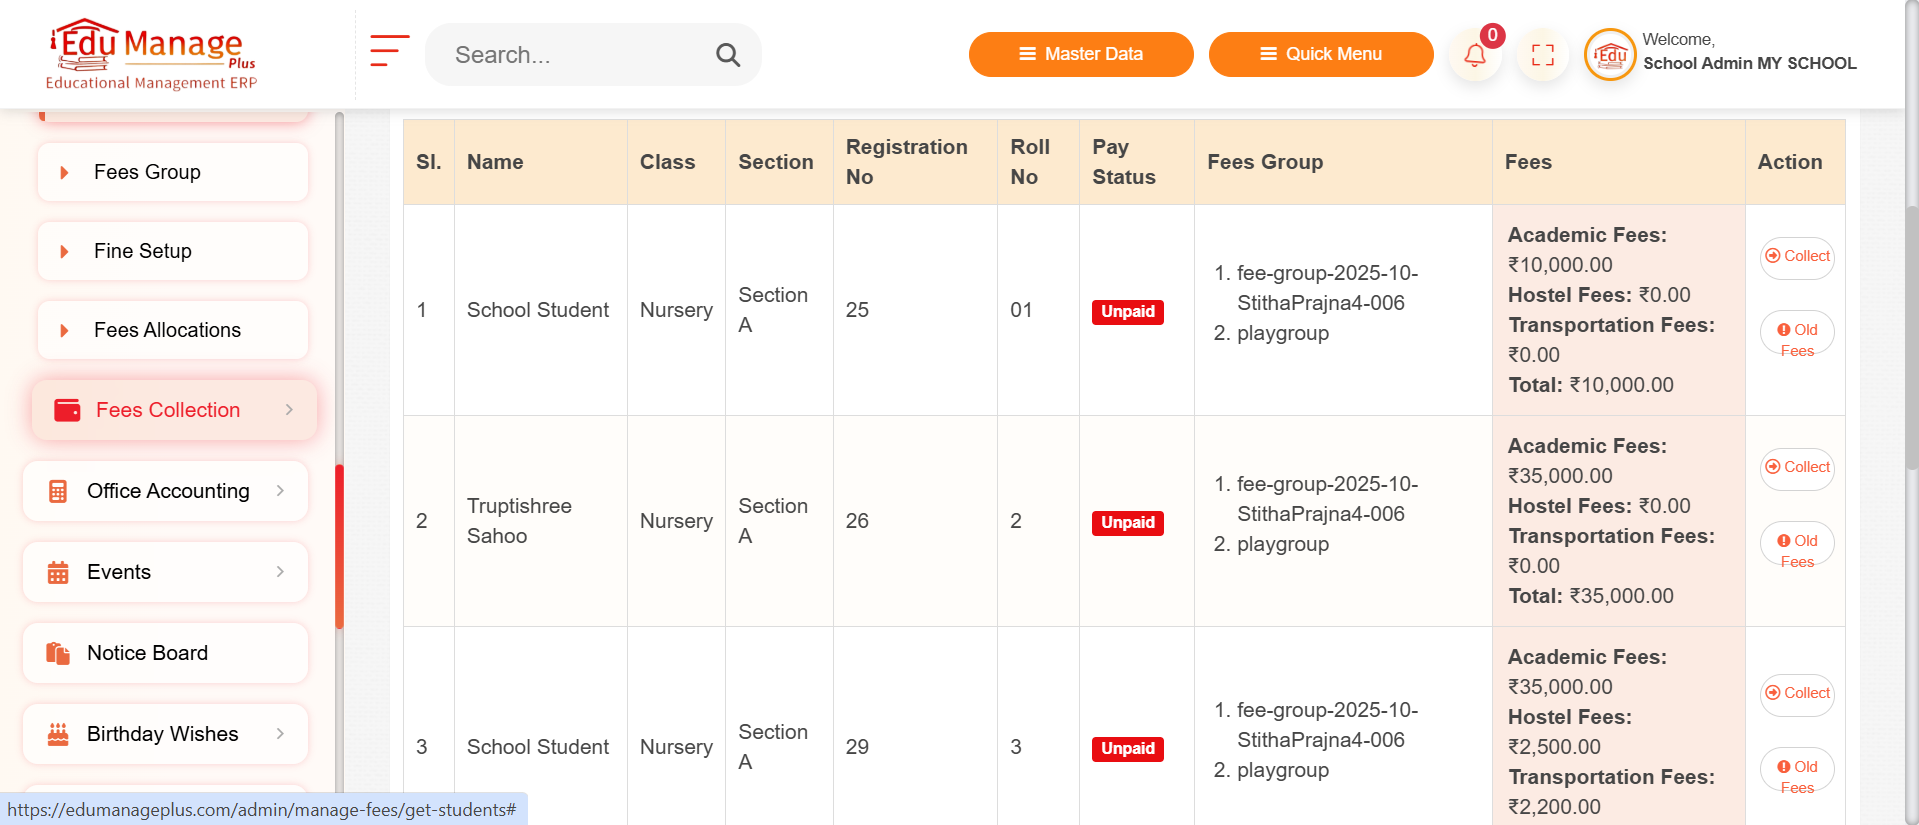Click the Name column header

(540, 162)
